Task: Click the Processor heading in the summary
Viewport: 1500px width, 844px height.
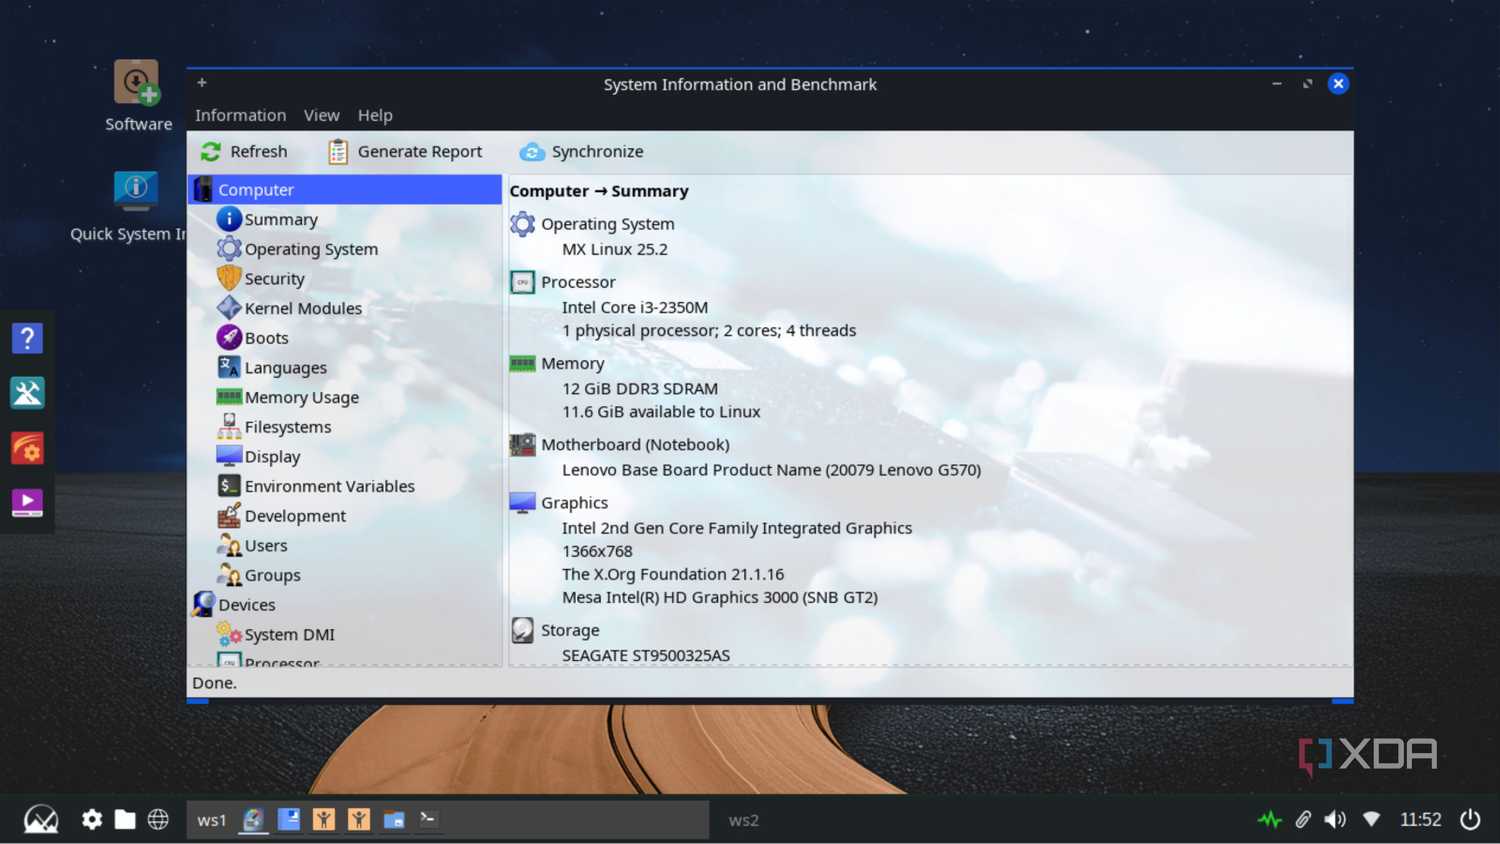Action: [578, 282]
